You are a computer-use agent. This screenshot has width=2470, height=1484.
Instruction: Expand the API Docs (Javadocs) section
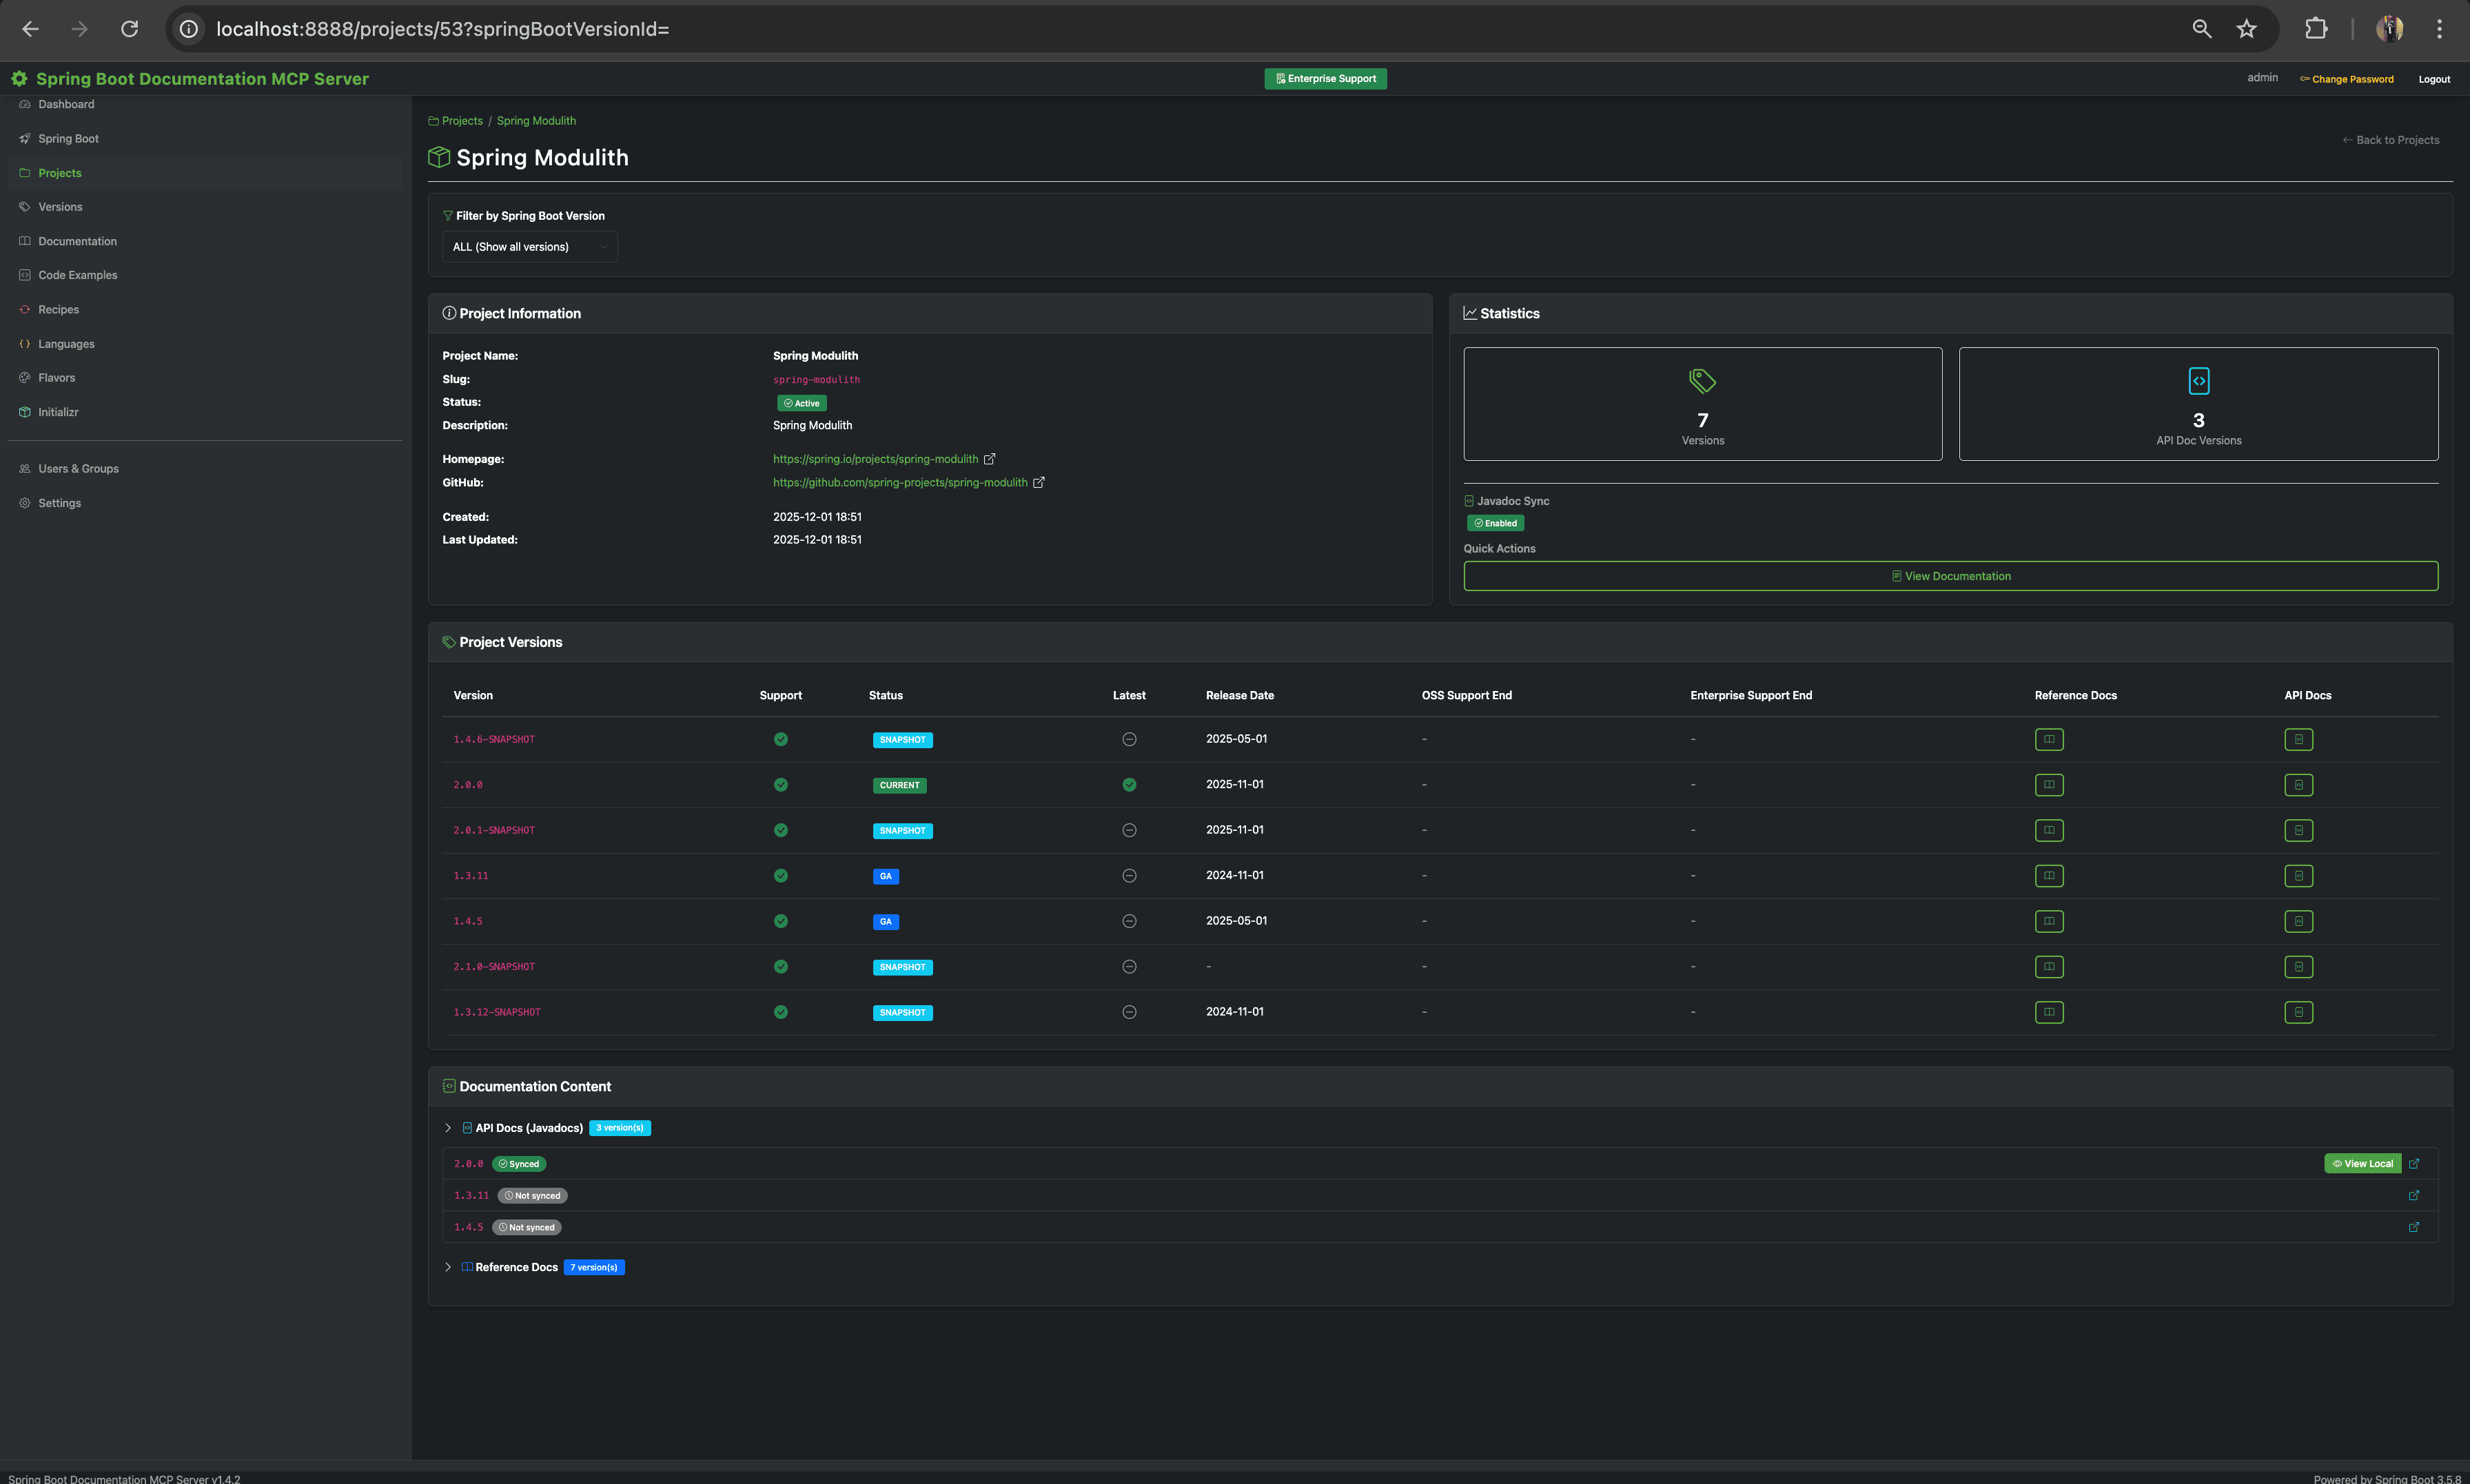[448, 1127]
